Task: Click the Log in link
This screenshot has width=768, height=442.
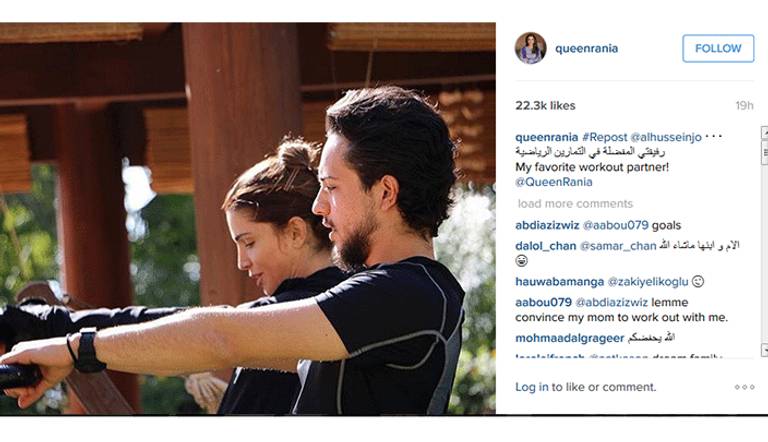Action: [x=531, y=387]
